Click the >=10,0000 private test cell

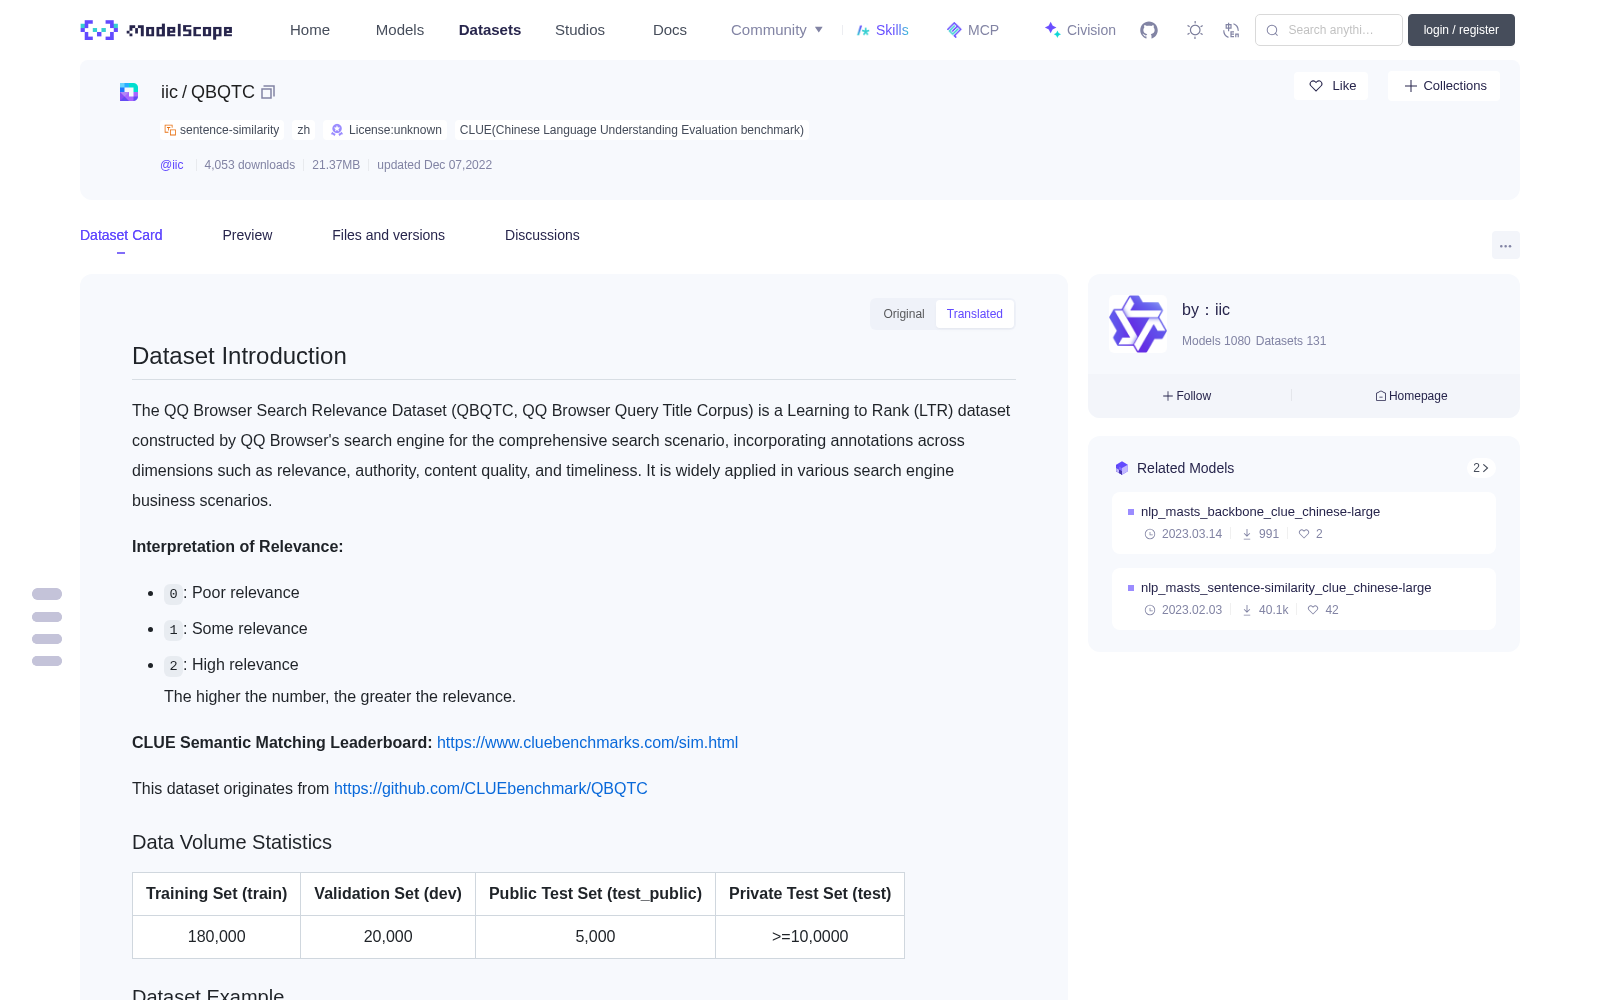tap(810, 937)
